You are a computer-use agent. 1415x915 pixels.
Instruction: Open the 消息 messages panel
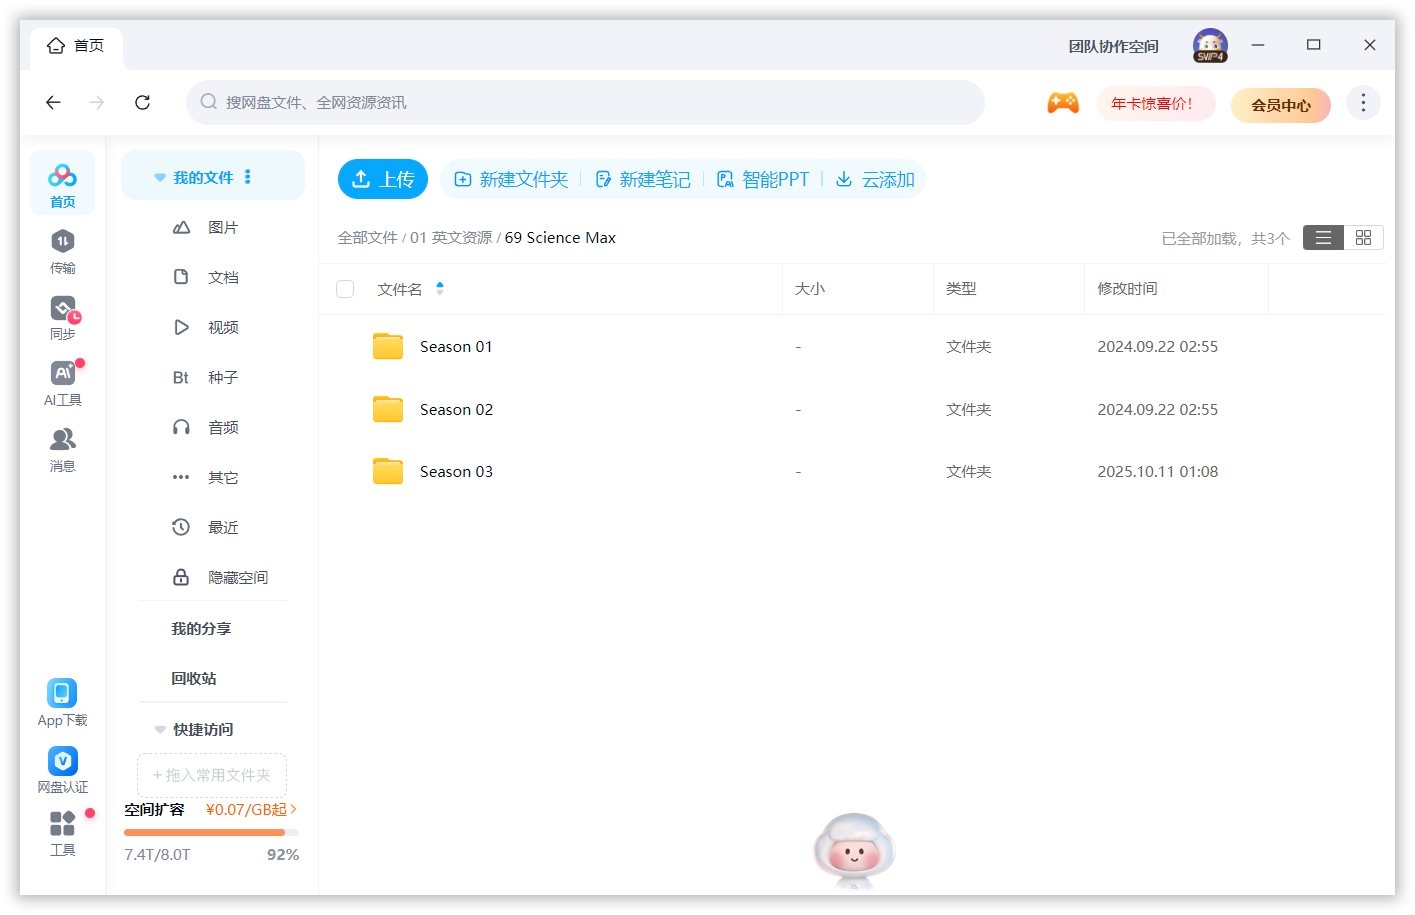point(62,448)
